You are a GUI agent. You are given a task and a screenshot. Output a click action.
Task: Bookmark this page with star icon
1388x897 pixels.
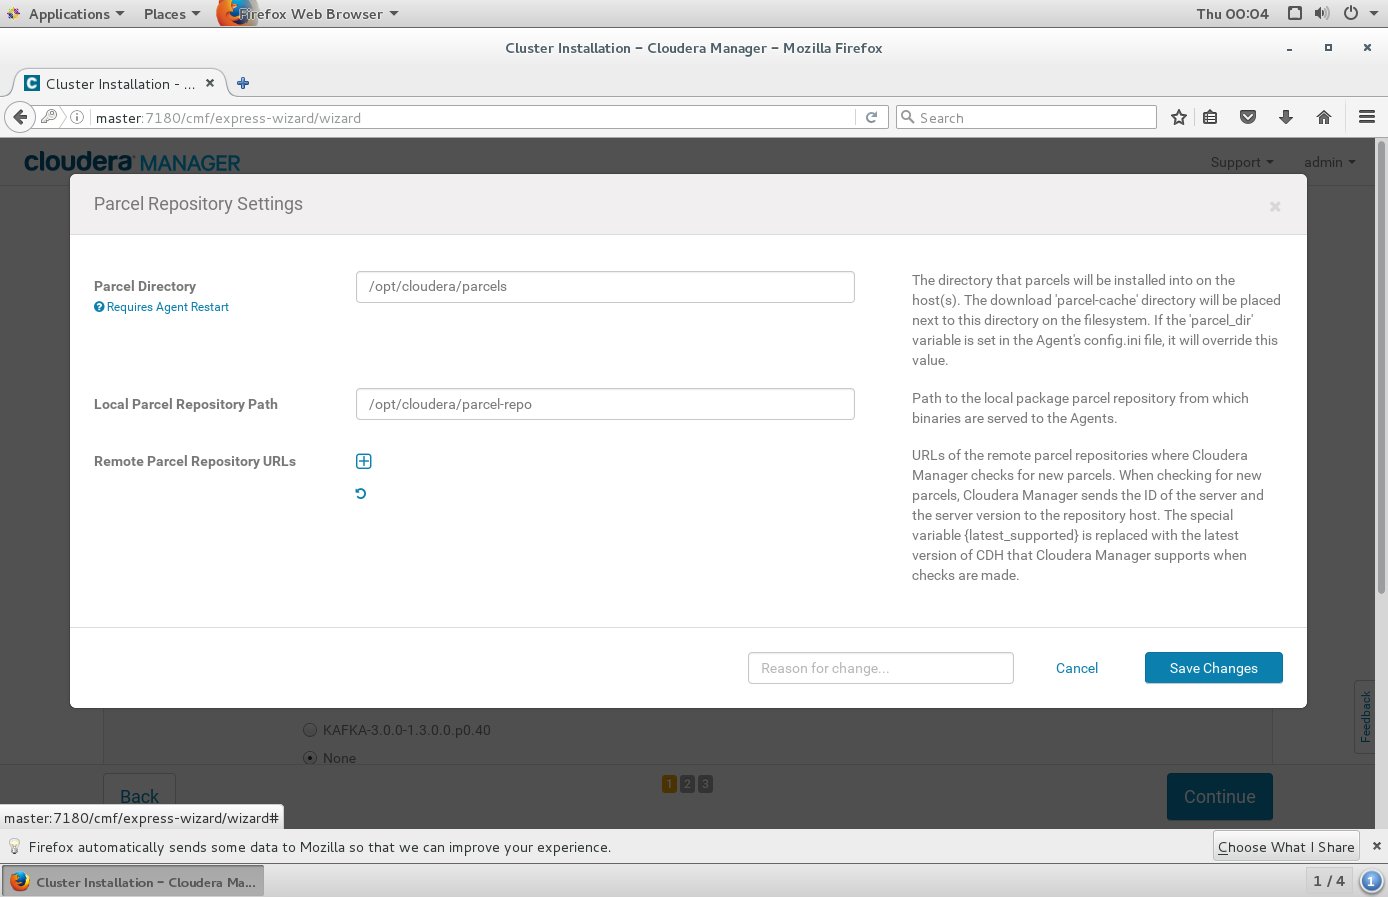pos(1179,117)
